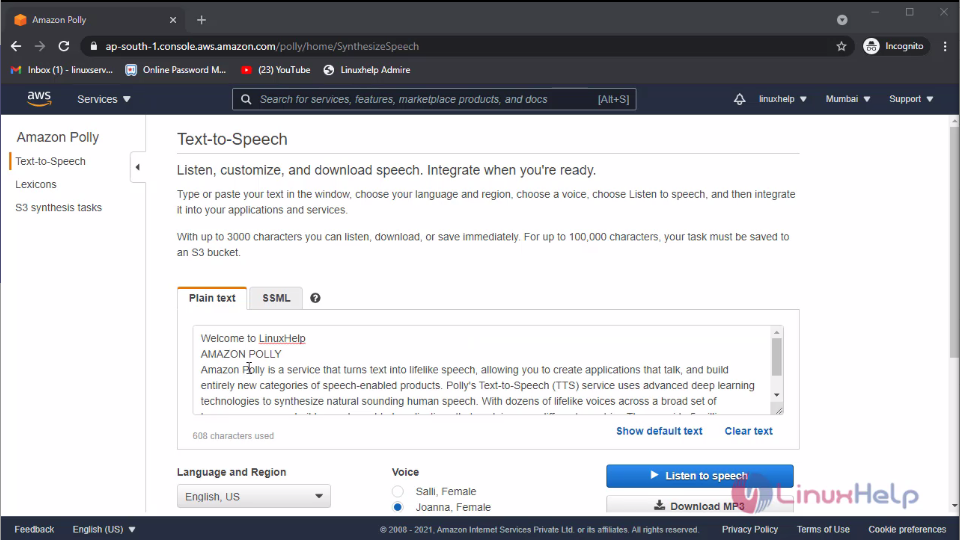Click text area scroll down arrow

tap(776, 395)
